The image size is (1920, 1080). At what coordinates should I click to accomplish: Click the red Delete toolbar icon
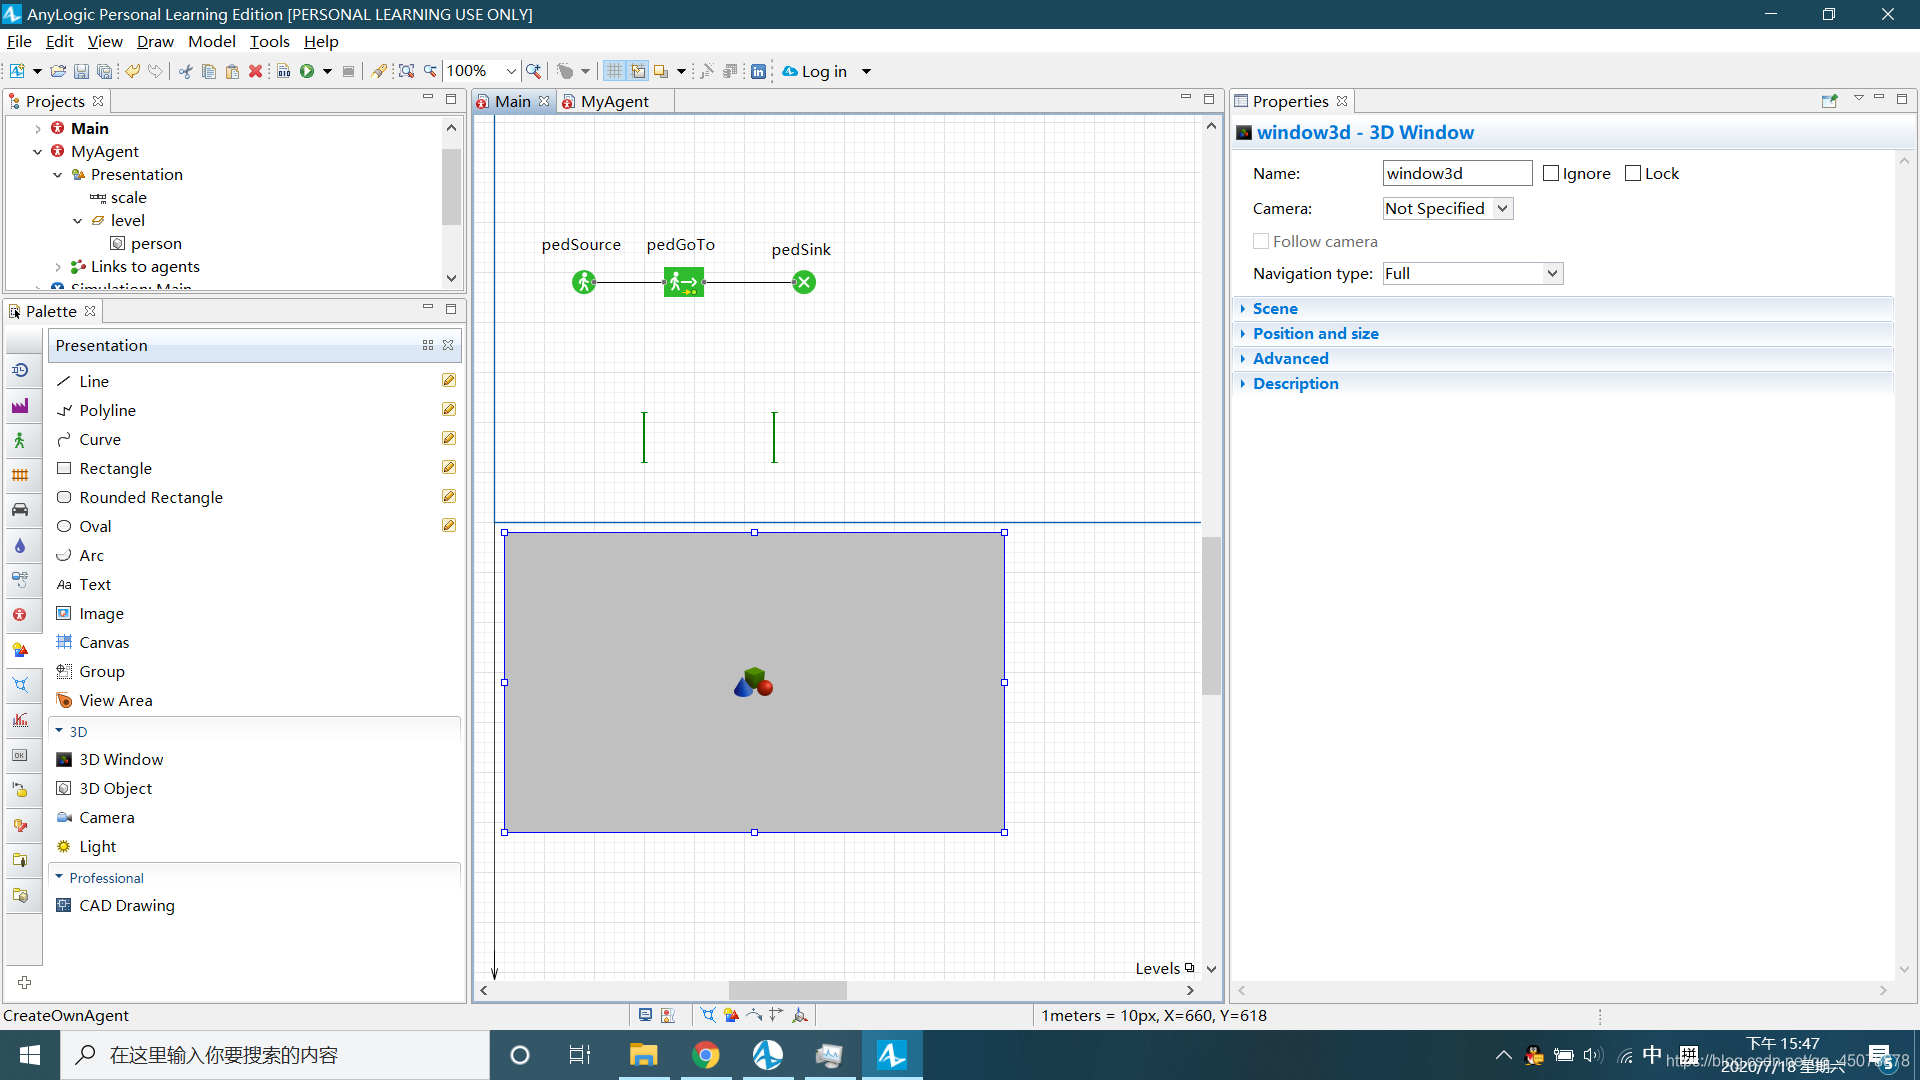tap(255, 71)
